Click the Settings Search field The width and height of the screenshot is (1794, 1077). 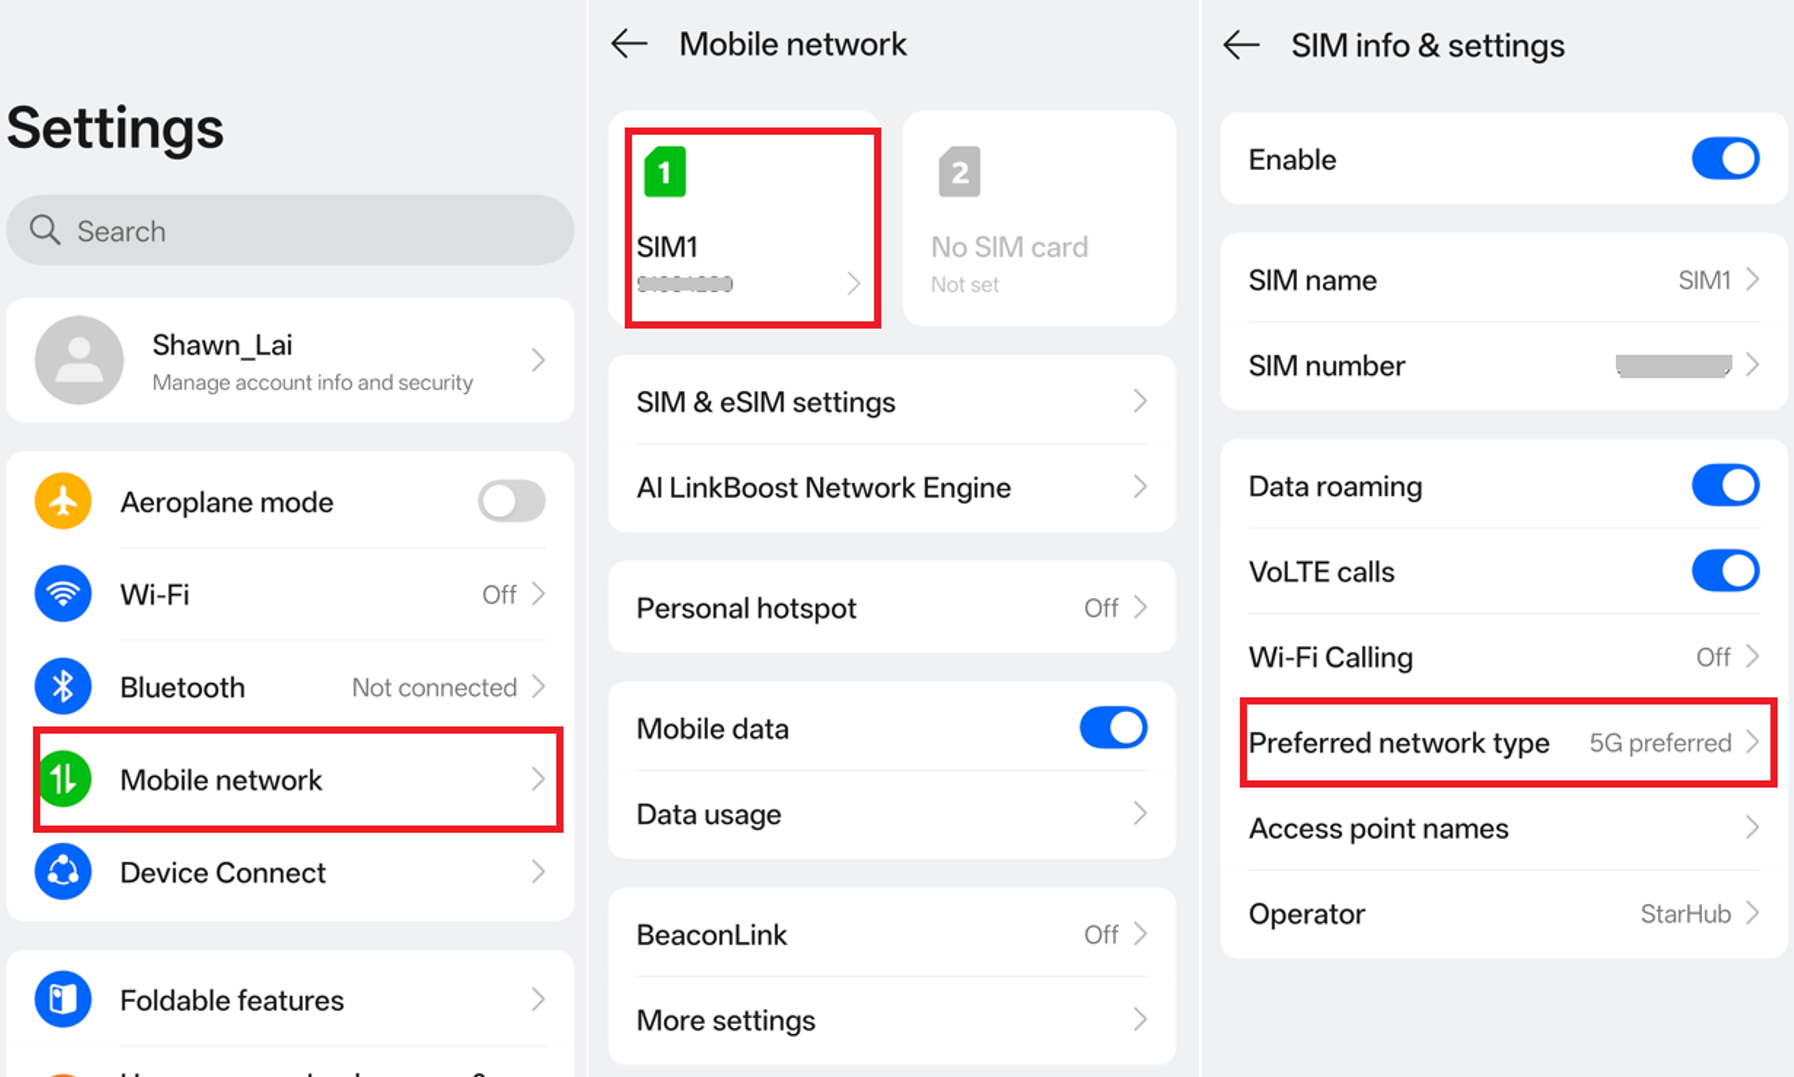pos(290,230)
